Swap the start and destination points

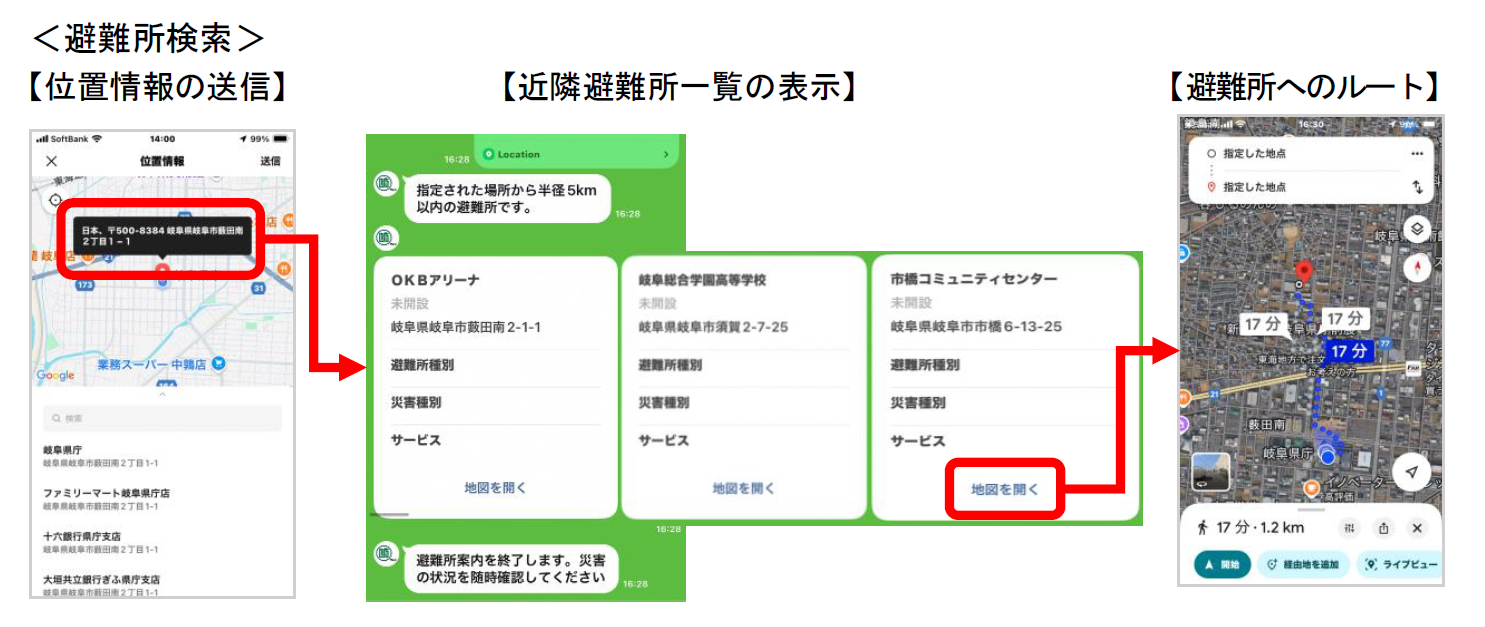(1418, 188)
